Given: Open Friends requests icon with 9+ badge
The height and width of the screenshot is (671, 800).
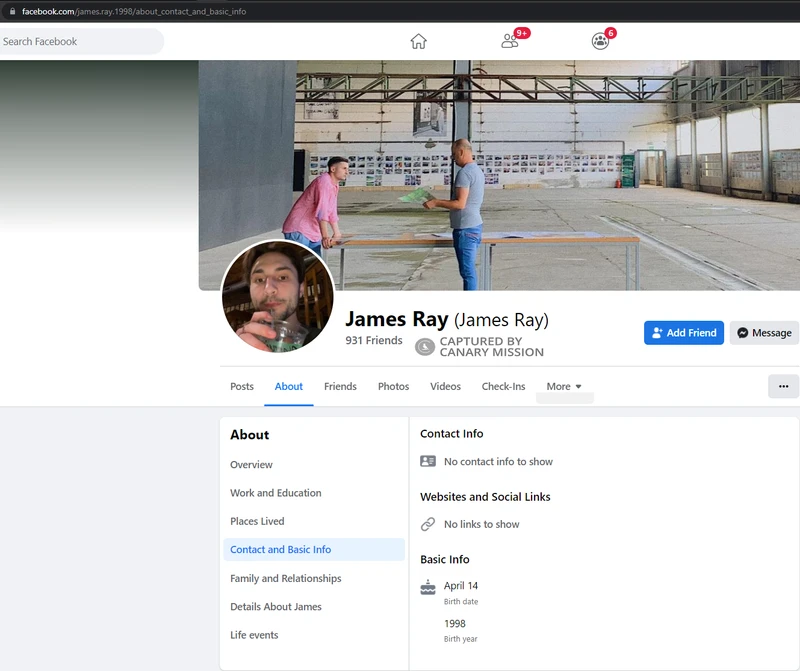Looking at the screenshot, I should coord(510,41).
